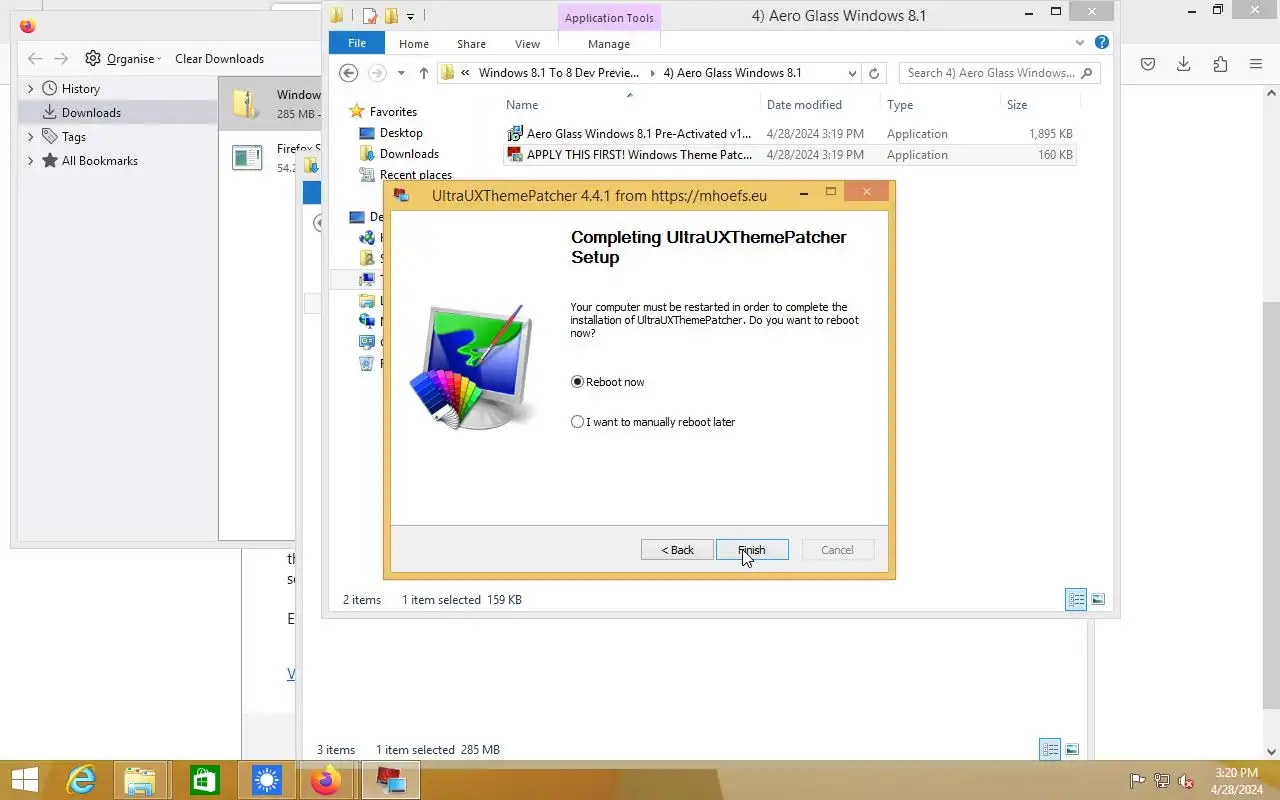
Task: Refresh the Aero Glass folder view
Action: click(x=874, y=73)
